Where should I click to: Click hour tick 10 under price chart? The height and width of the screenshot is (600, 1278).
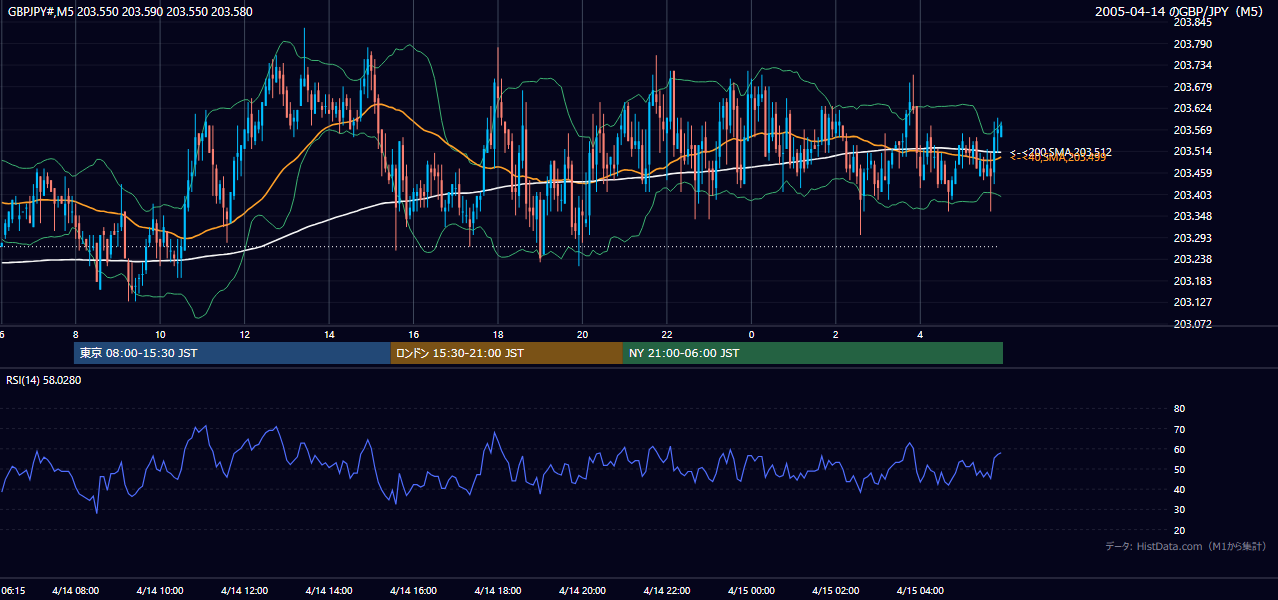tap(160, 334)
